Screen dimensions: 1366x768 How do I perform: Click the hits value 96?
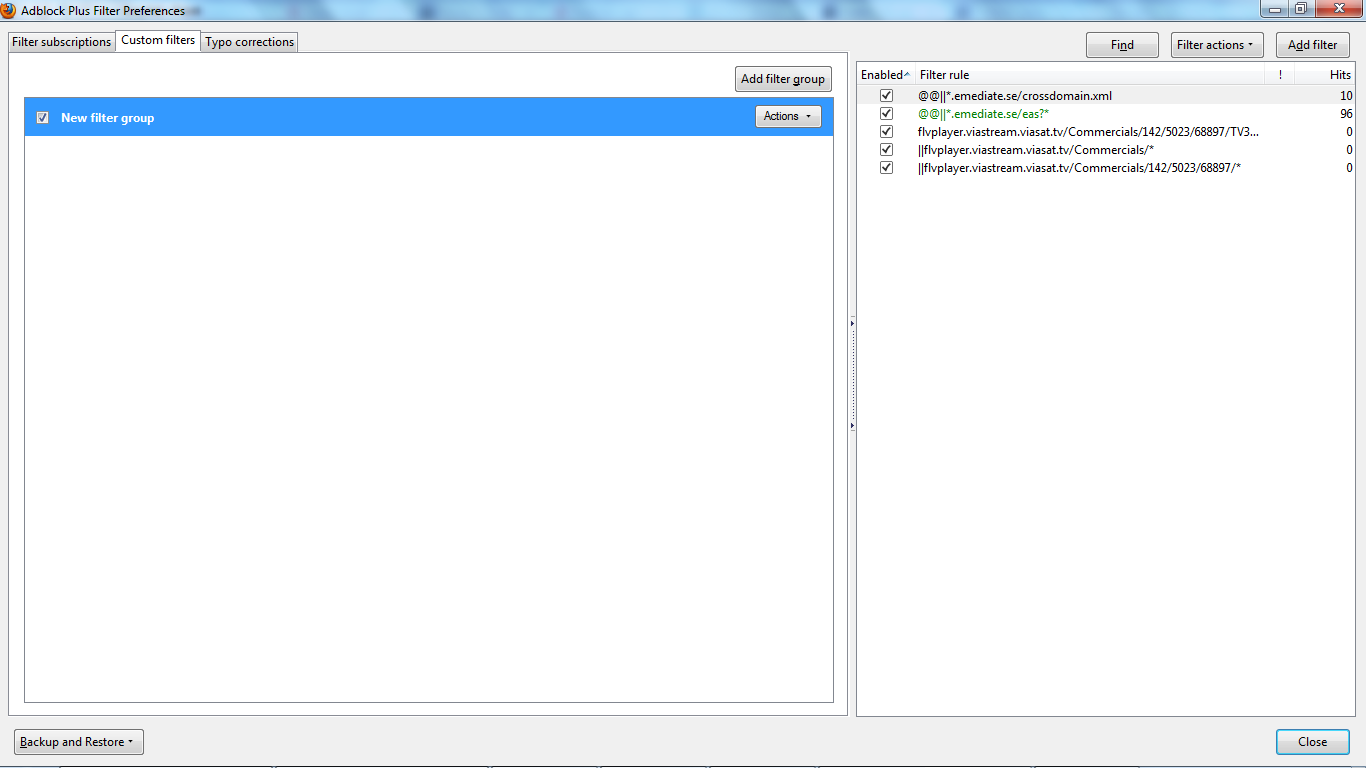click(1346, 114)
